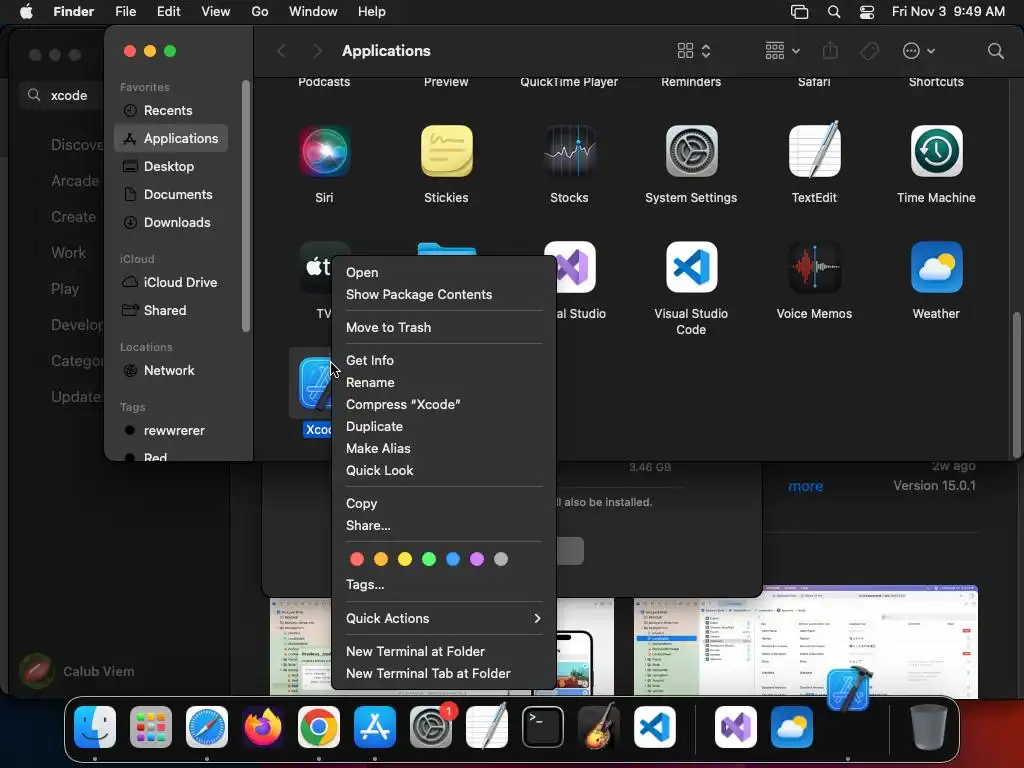The height and width of the screenshot is (768, 1024).
Task: Open Desktop in Finder sidebar
Action: 171,167
